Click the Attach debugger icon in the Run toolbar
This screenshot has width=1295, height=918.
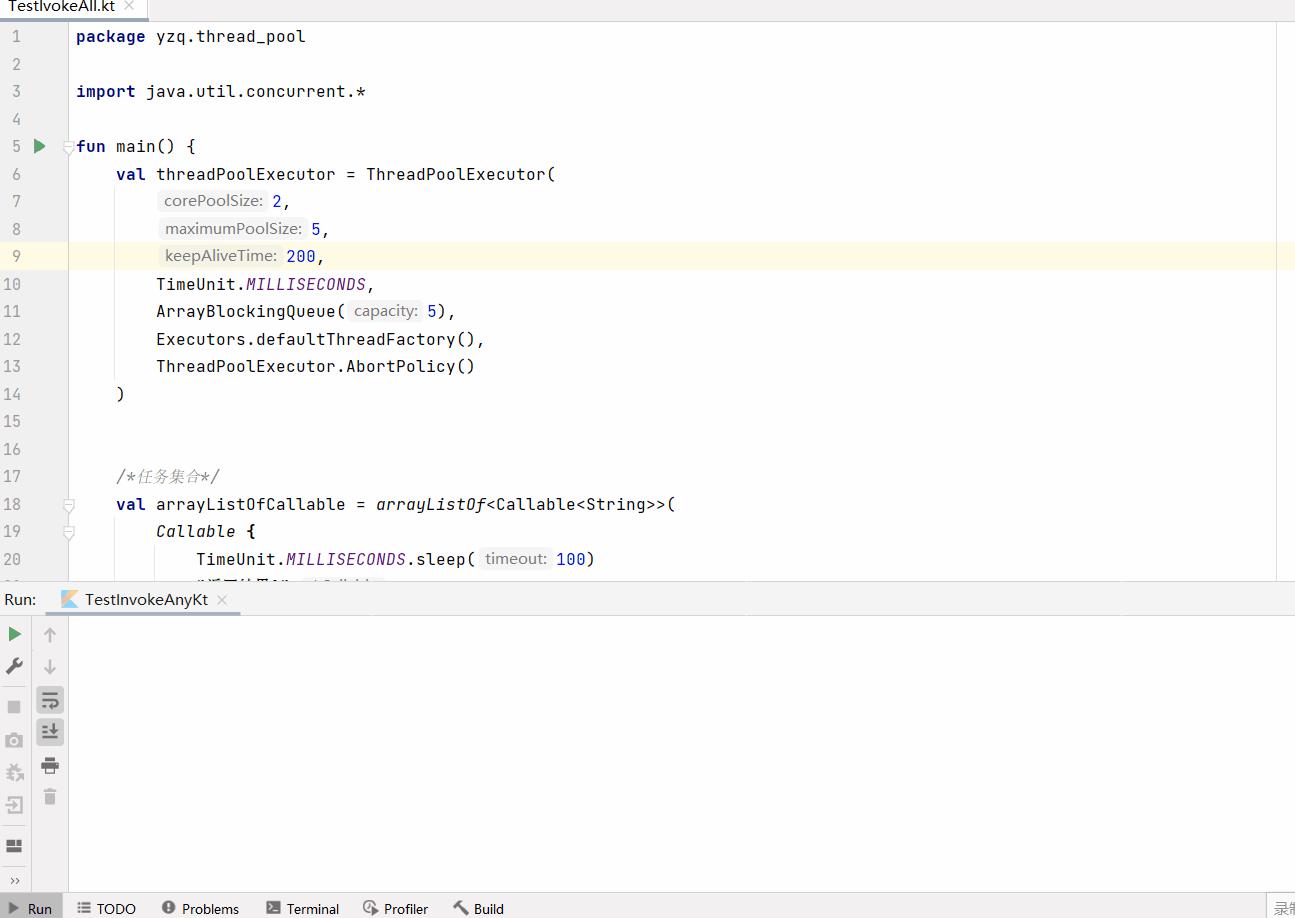pos(14,773)
